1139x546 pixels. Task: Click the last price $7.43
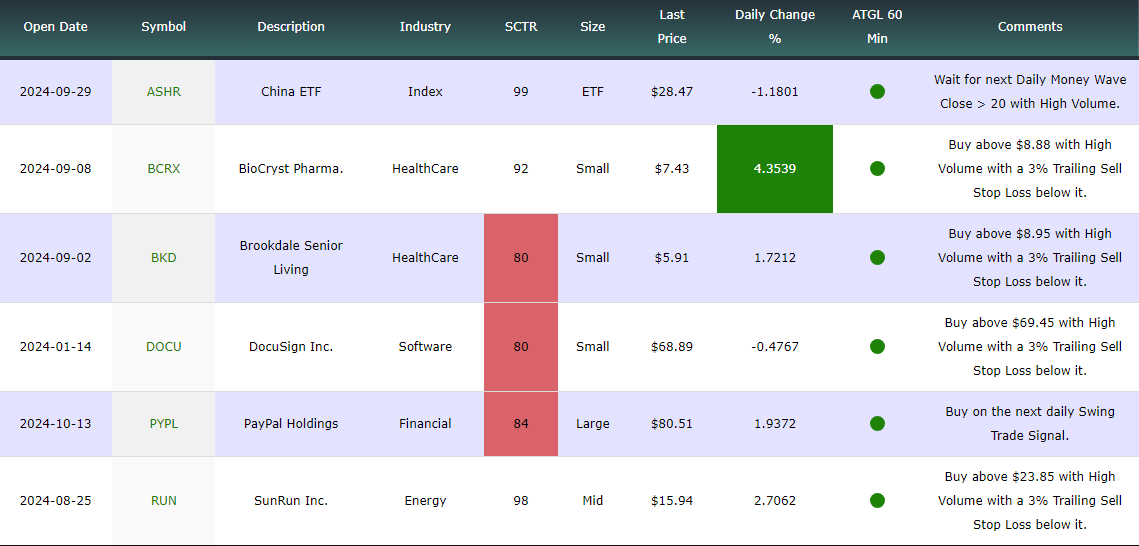point(672,168)
